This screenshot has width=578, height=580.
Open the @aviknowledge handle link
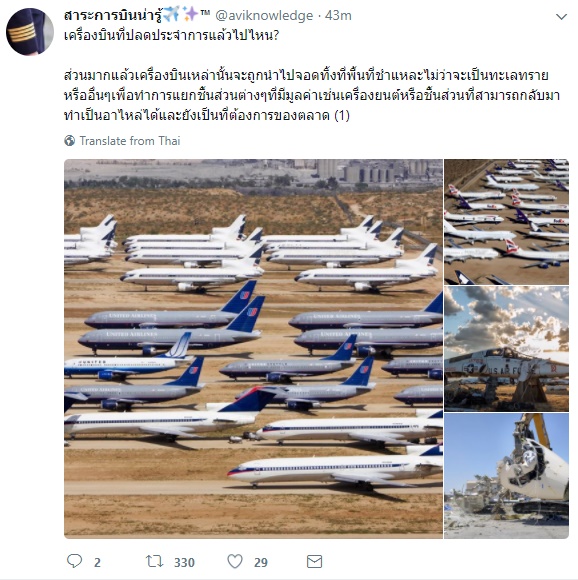coord(264,16)
